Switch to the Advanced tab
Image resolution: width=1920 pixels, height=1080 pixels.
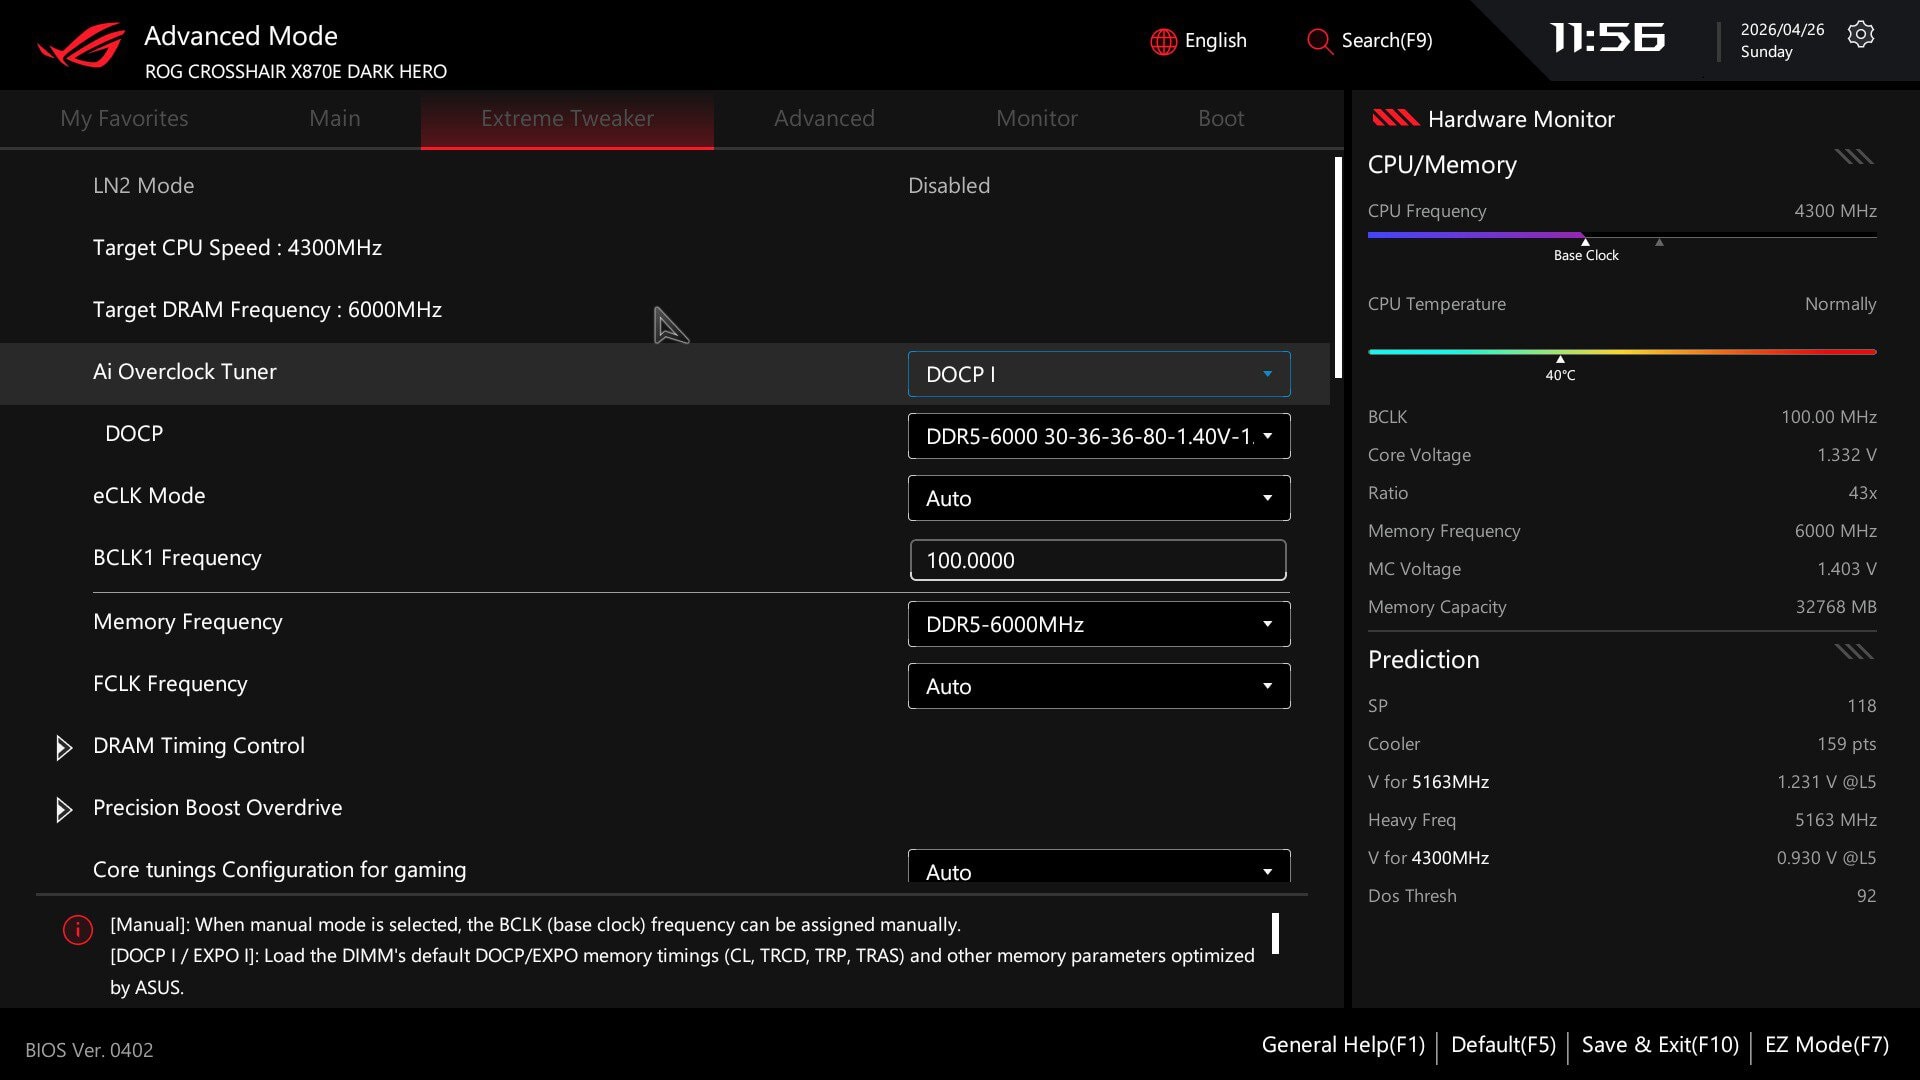[x=824, y=118]
